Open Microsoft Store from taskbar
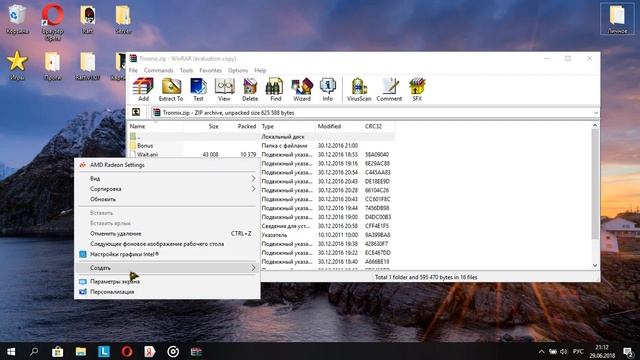The width and height of the screenshot is (640, 360). (x=58, y=351)
